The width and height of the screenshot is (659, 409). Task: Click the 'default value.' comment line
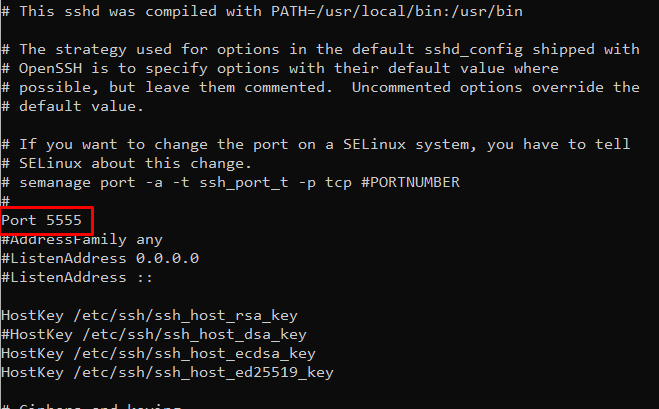[x=72, y=106]
